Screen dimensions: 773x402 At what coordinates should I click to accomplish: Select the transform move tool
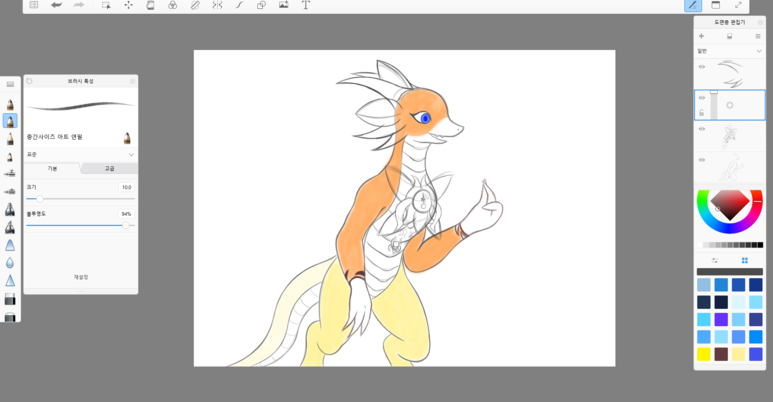(128, 5)
